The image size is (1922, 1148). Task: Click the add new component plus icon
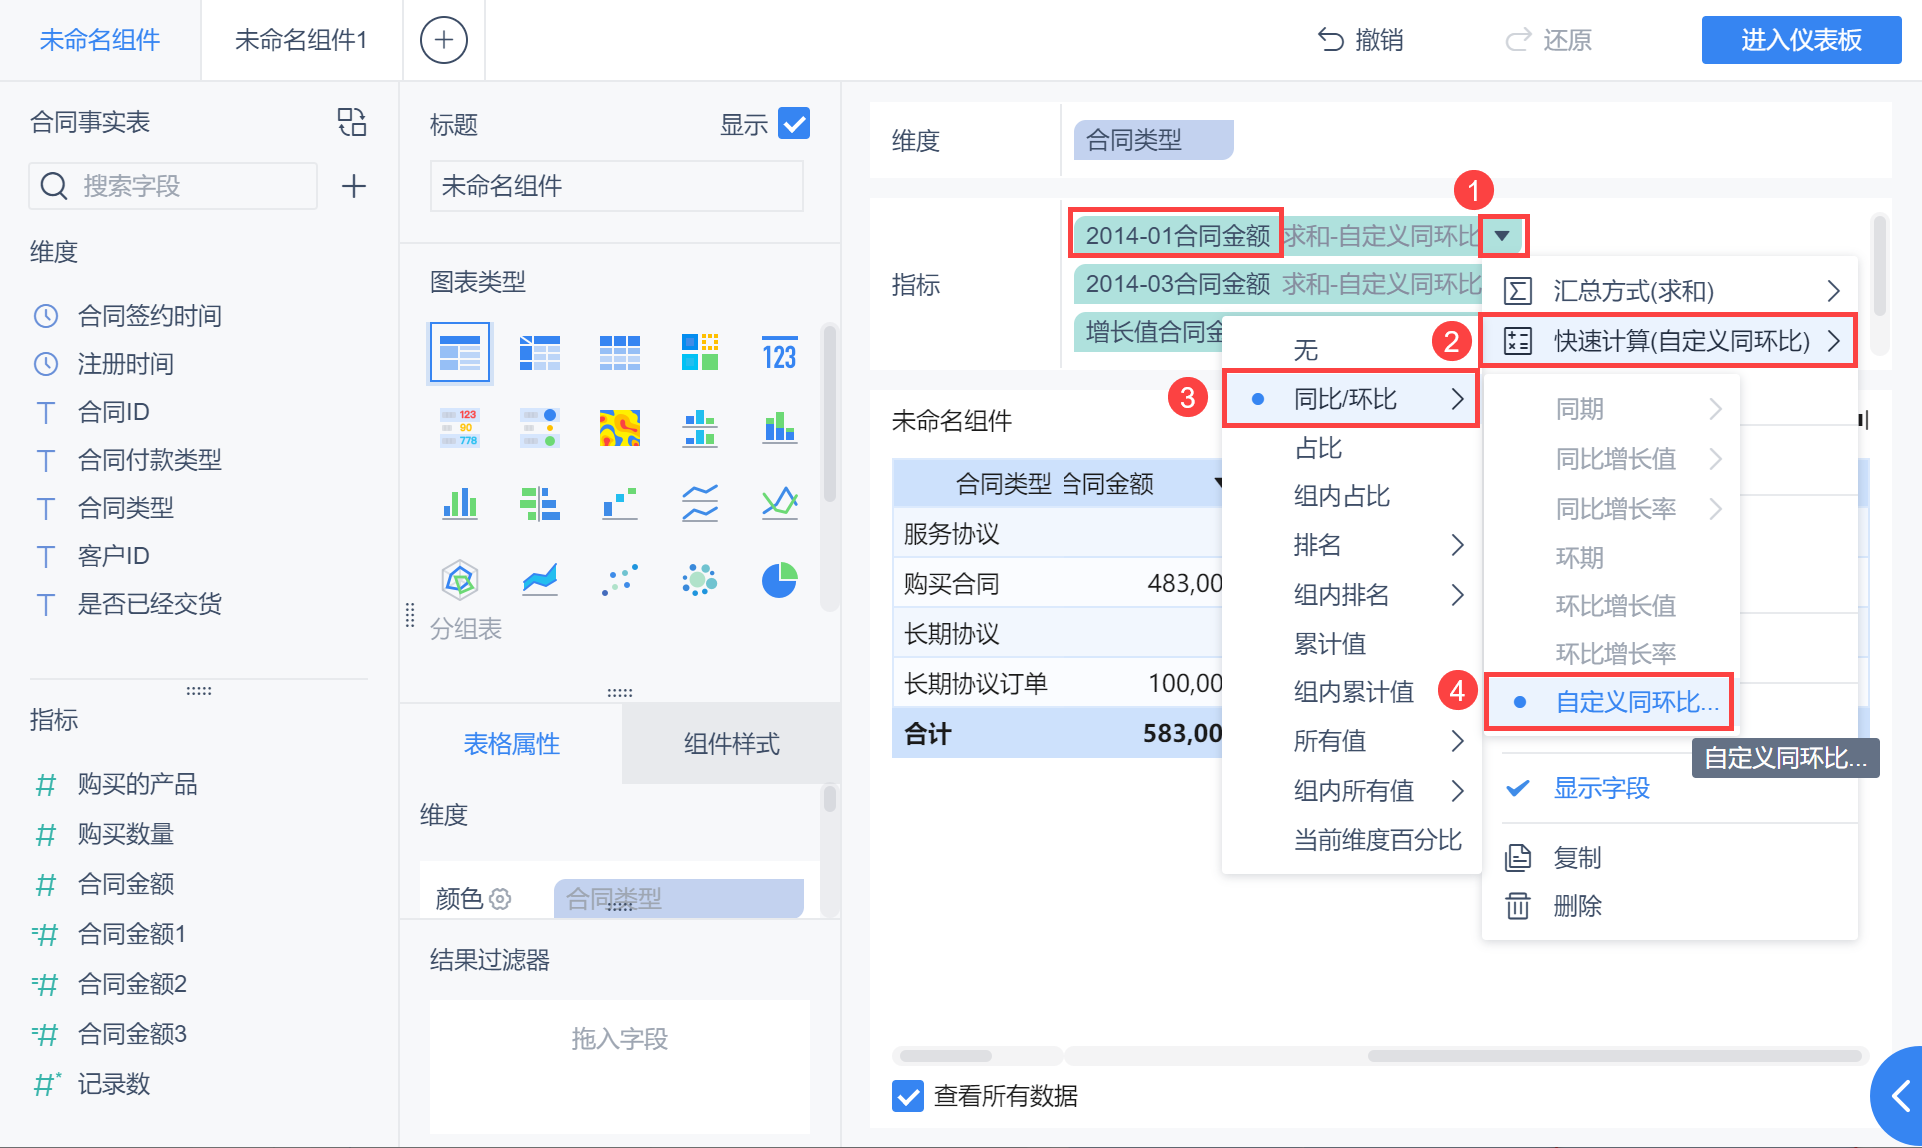[443, 40]
